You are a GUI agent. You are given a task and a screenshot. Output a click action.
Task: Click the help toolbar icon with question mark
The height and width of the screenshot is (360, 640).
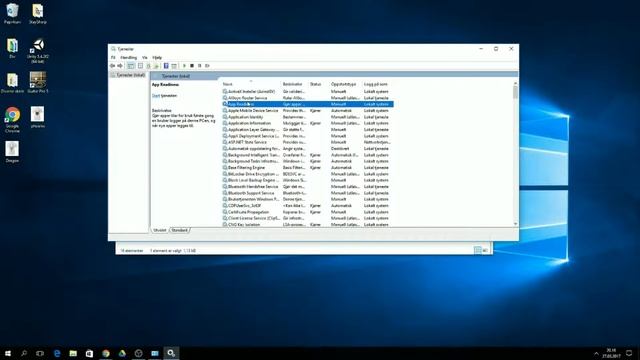[166, 66]
